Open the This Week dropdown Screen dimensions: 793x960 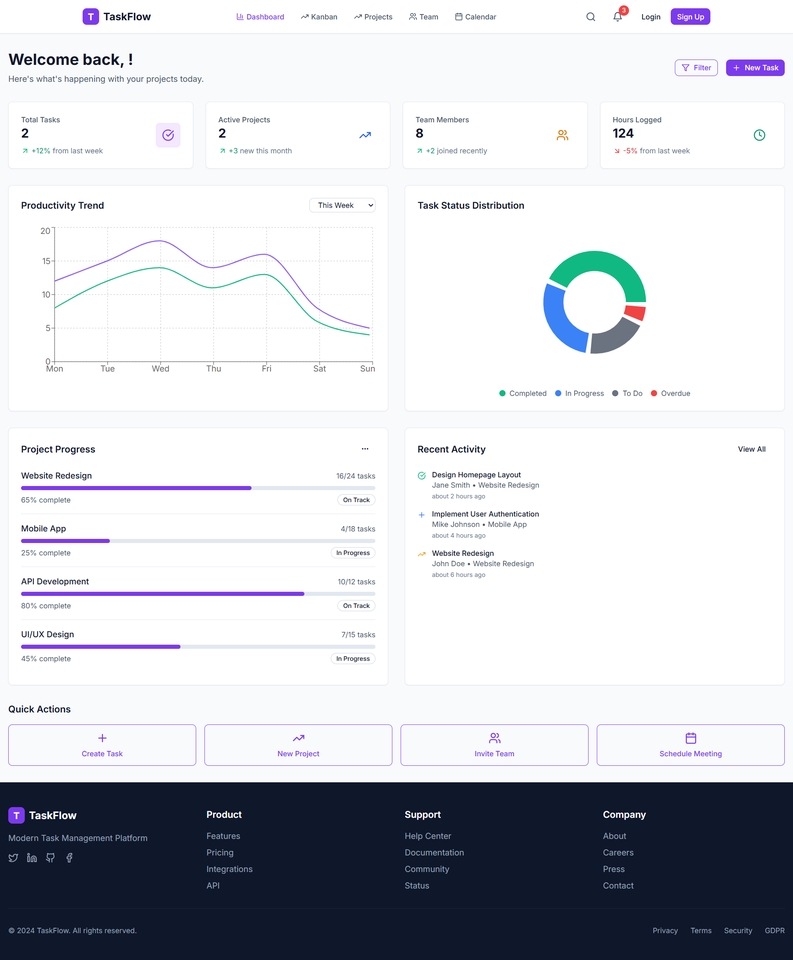pos(342,205)
